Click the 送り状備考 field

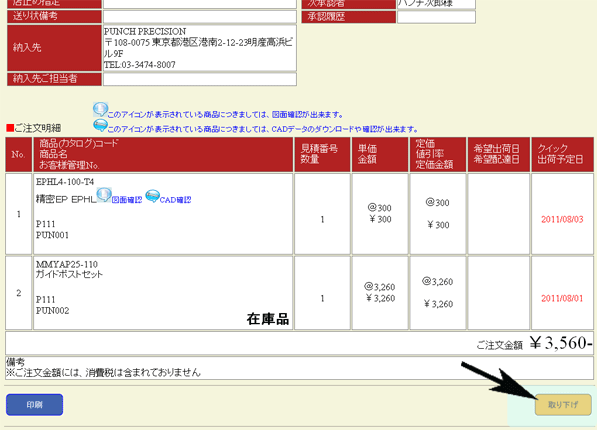click(200, 16)
